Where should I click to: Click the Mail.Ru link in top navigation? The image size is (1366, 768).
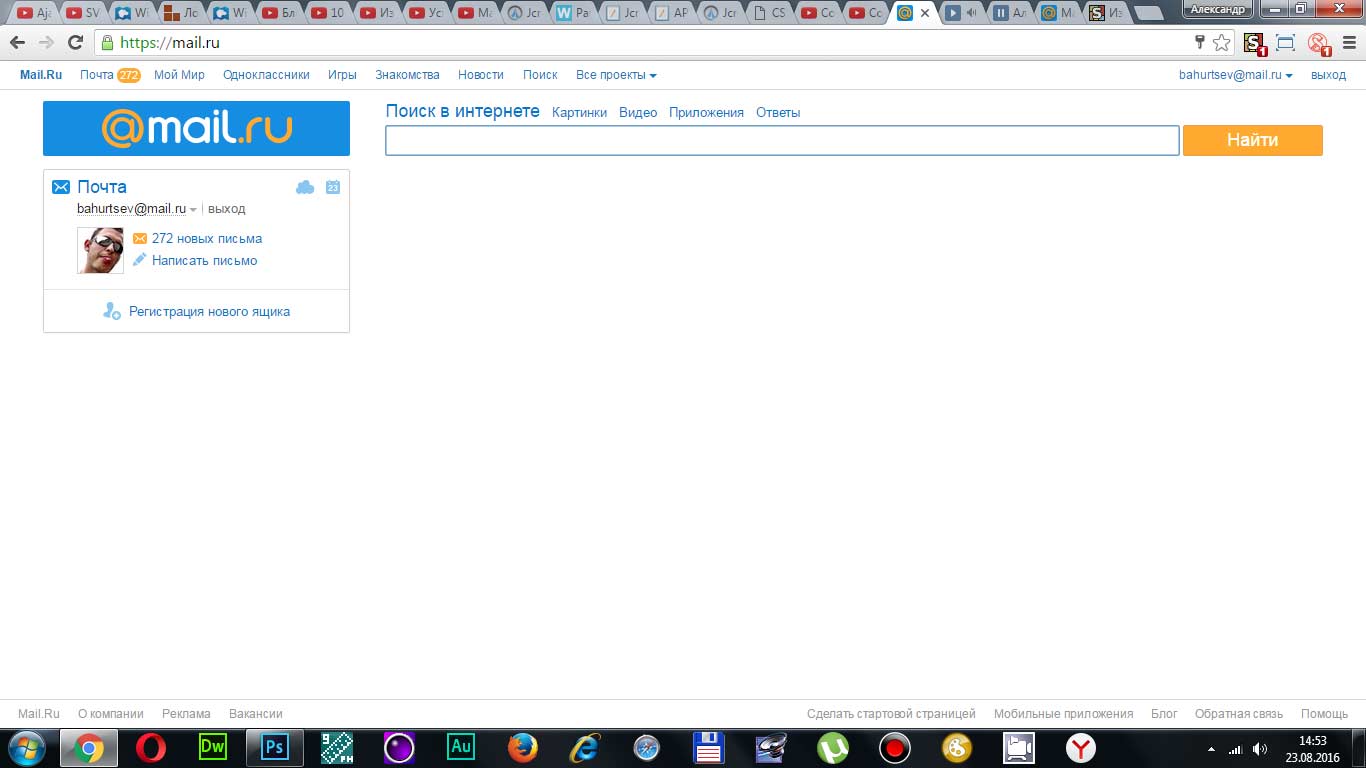[41, 75]
